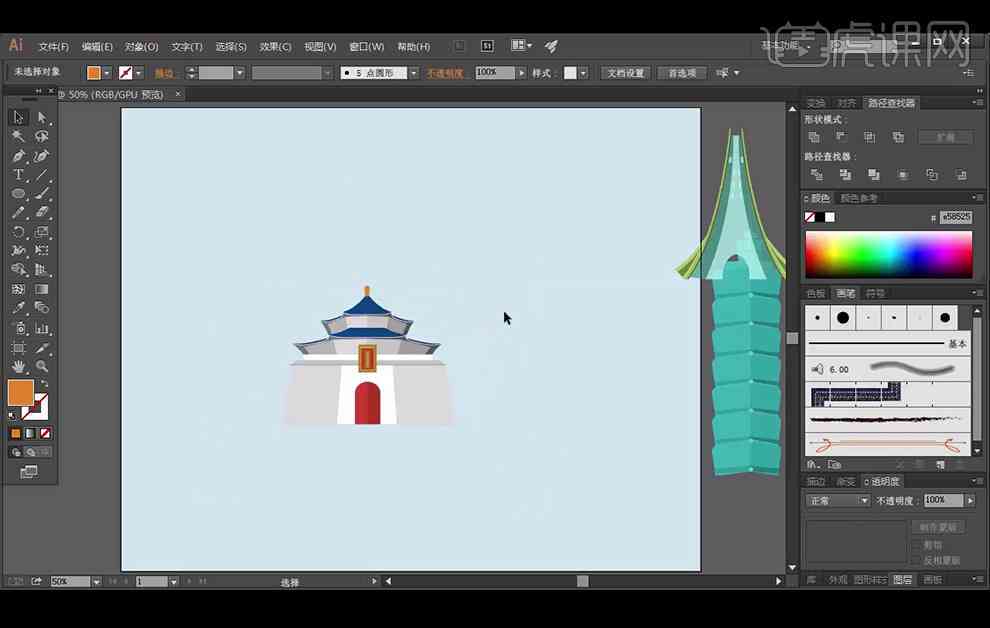This screenshot has width=990, height=628.
Task: Open the 编辑(E) menu
Action: click(x=97, y=47)
